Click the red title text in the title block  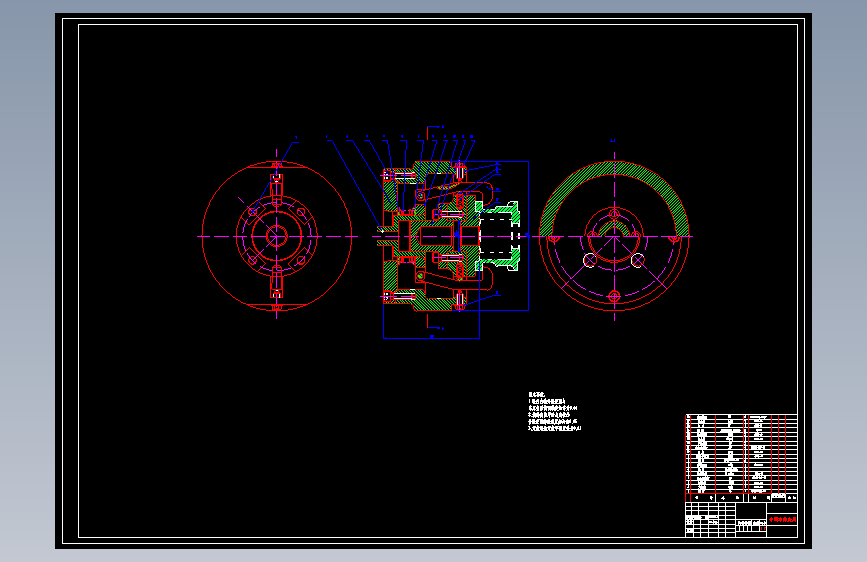pos(782,519)
